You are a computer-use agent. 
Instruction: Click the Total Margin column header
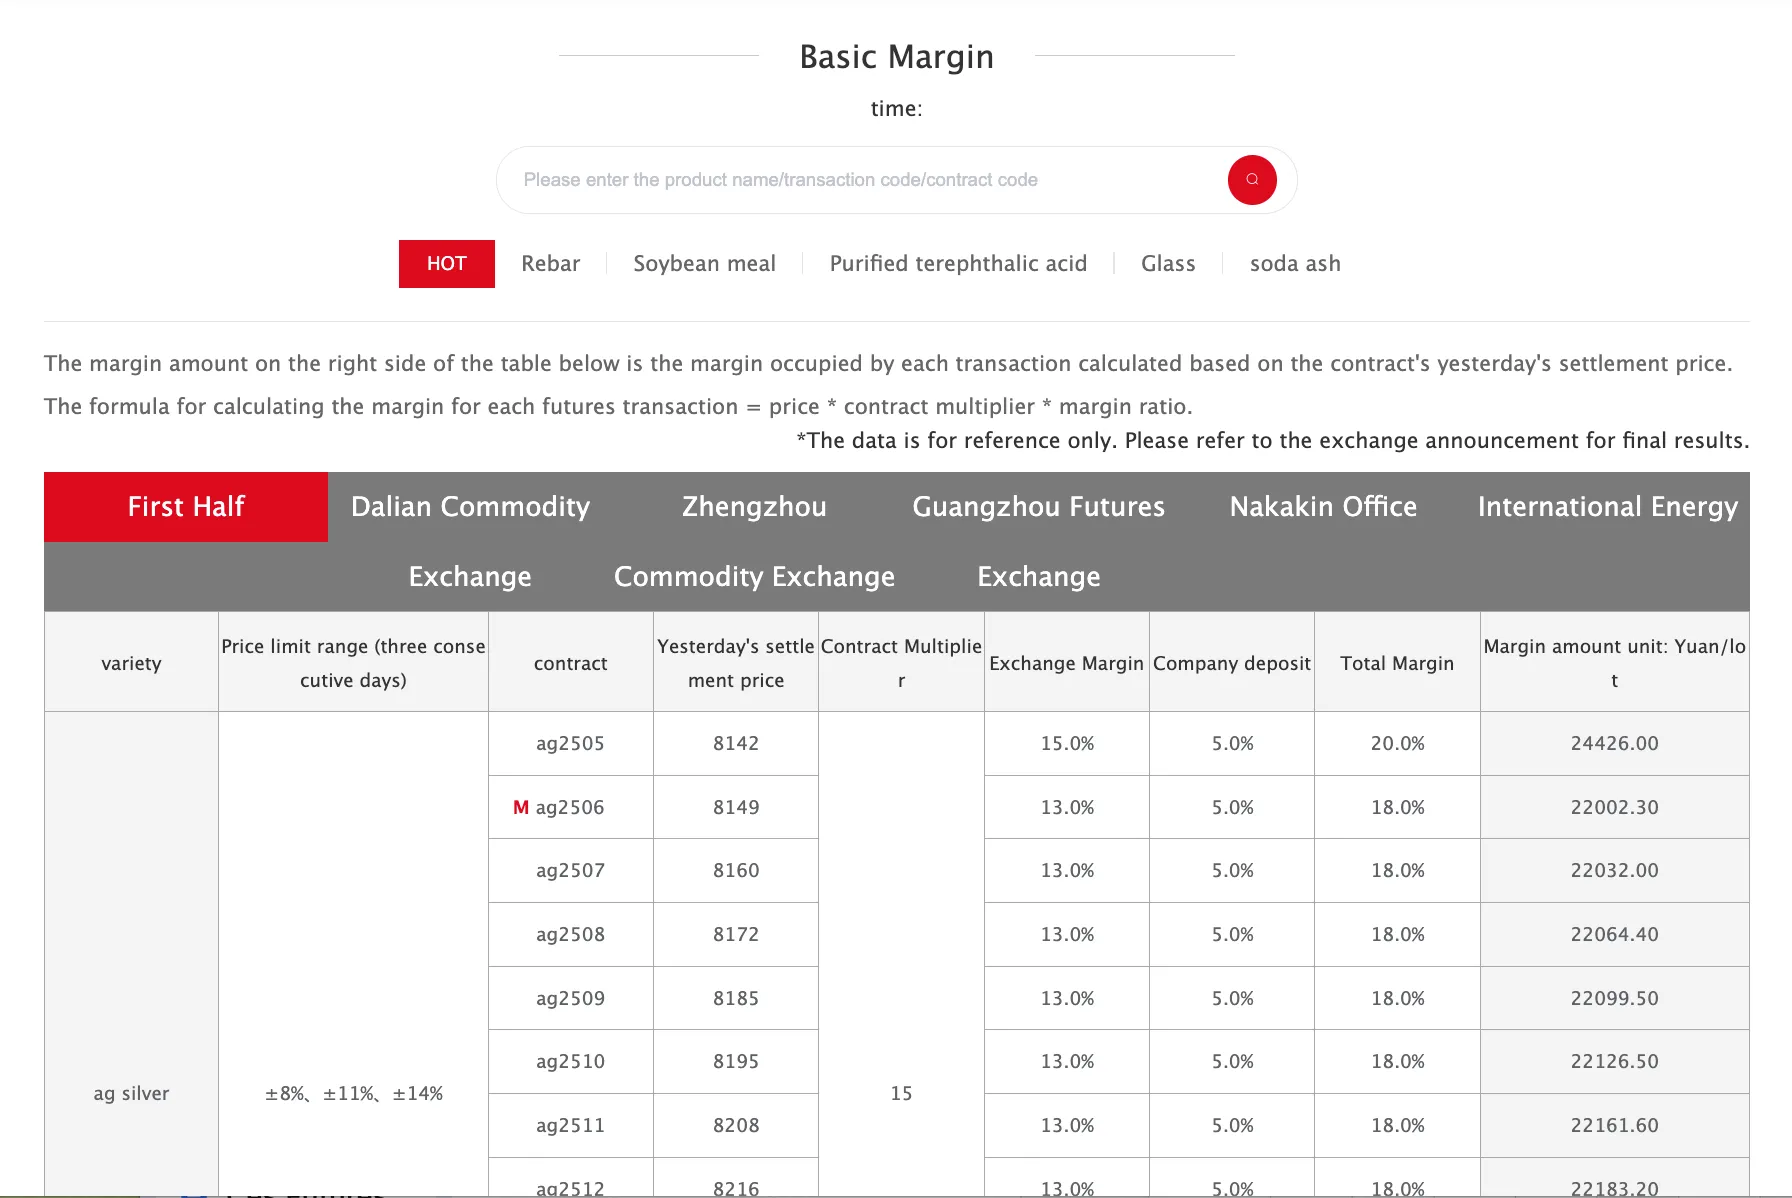click(x=1397, y=663)
